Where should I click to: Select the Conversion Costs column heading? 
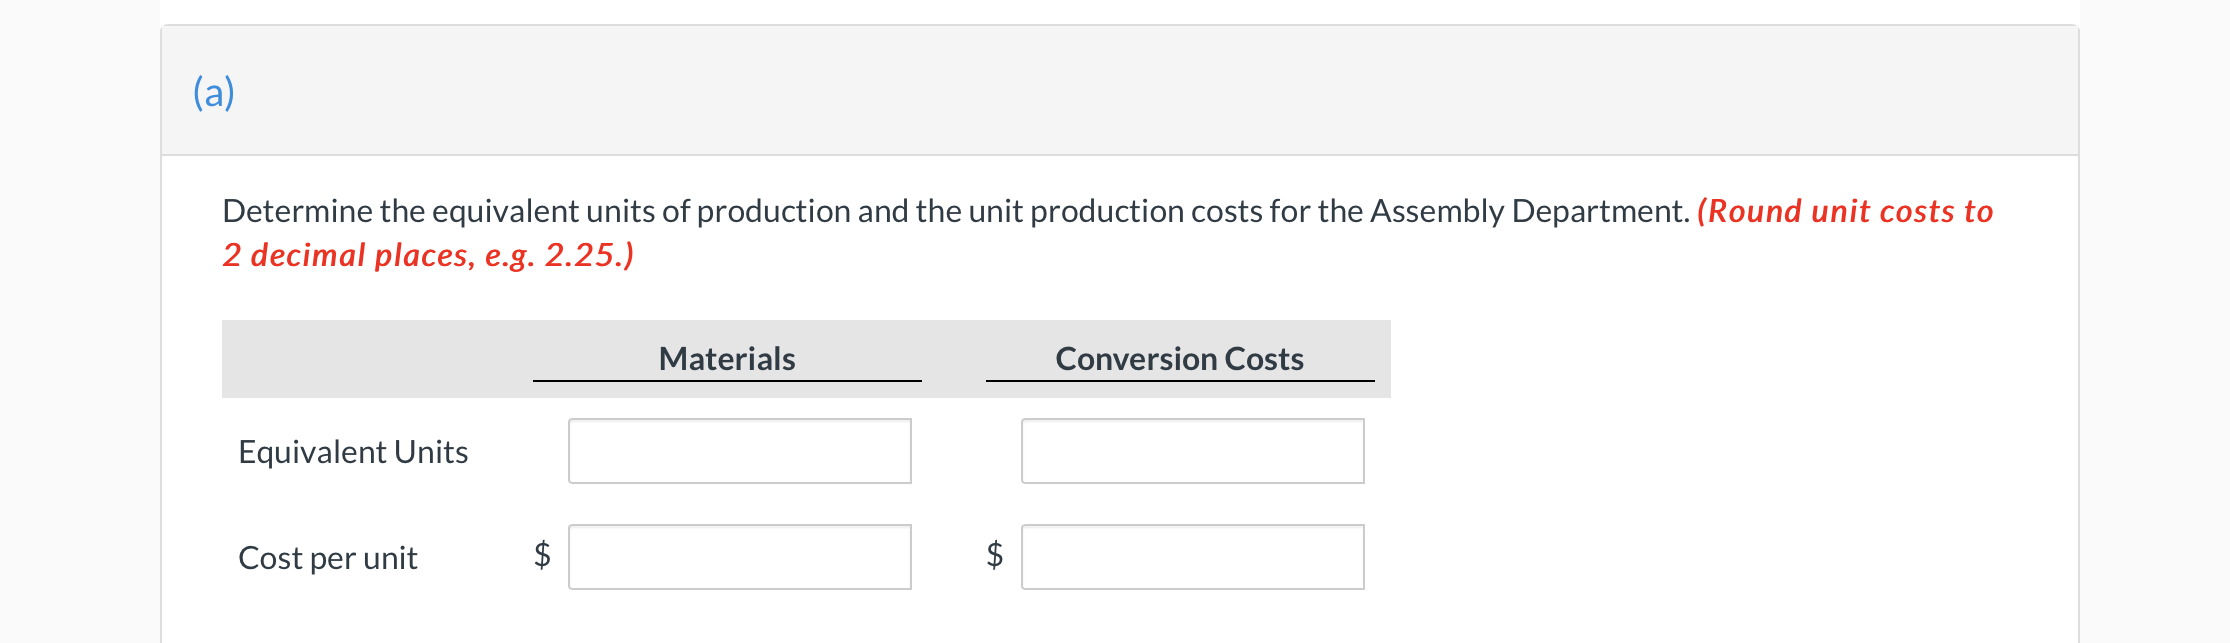click(1179, 358)
